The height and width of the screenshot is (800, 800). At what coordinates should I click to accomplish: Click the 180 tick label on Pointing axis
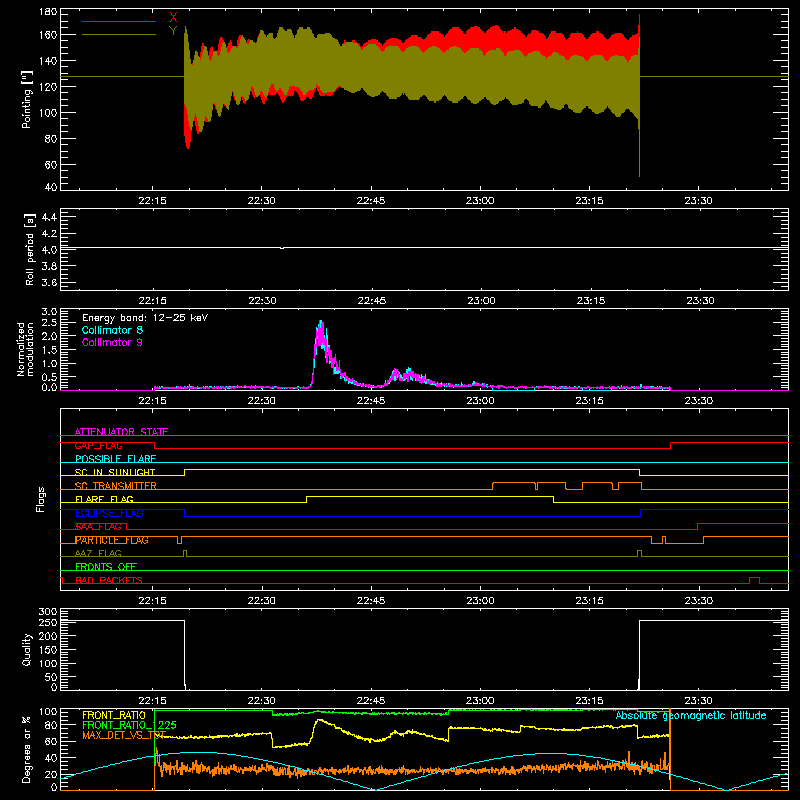(x=48, y=12)
